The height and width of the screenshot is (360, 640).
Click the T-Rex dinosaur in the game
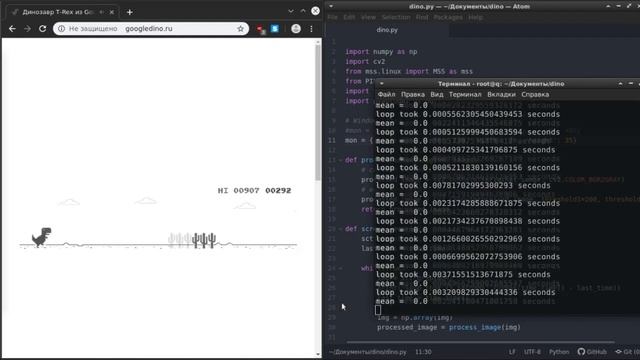(42, 237)
